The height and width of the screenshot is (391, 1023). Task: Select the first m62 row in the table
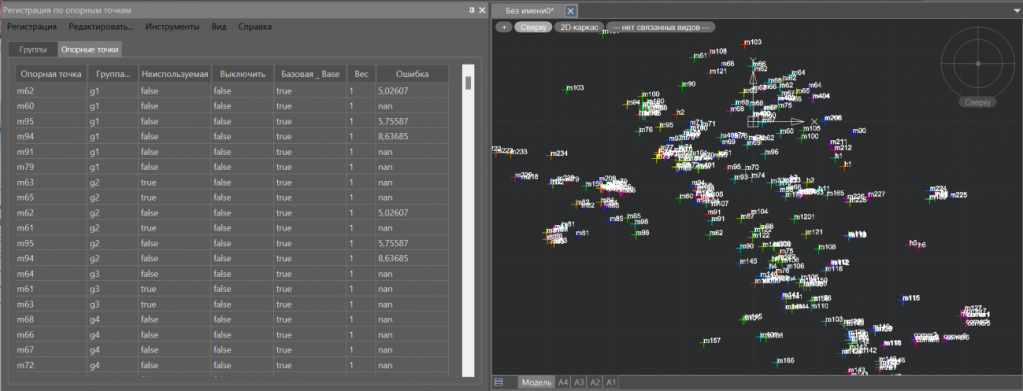[x=232, y=90]
